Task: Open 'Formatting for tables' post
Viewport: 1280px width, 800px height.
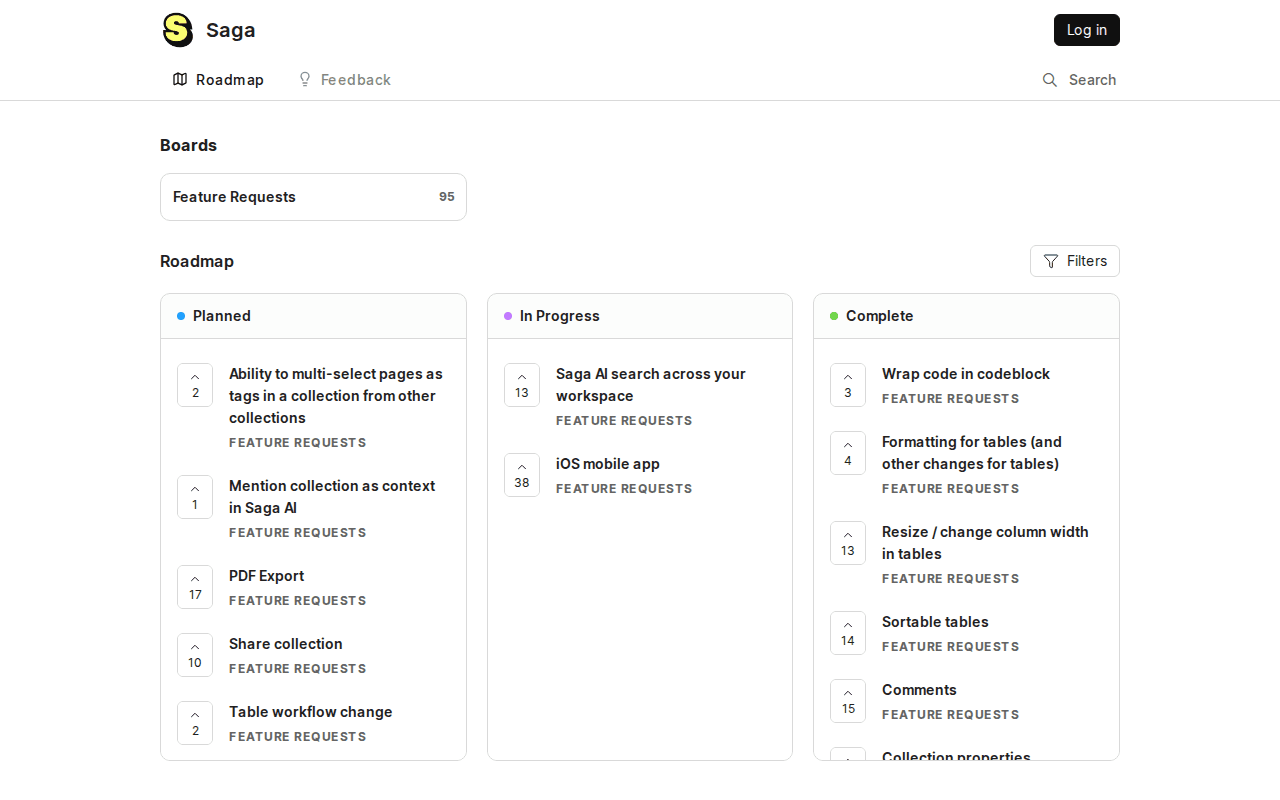Action: click(972, 453)
